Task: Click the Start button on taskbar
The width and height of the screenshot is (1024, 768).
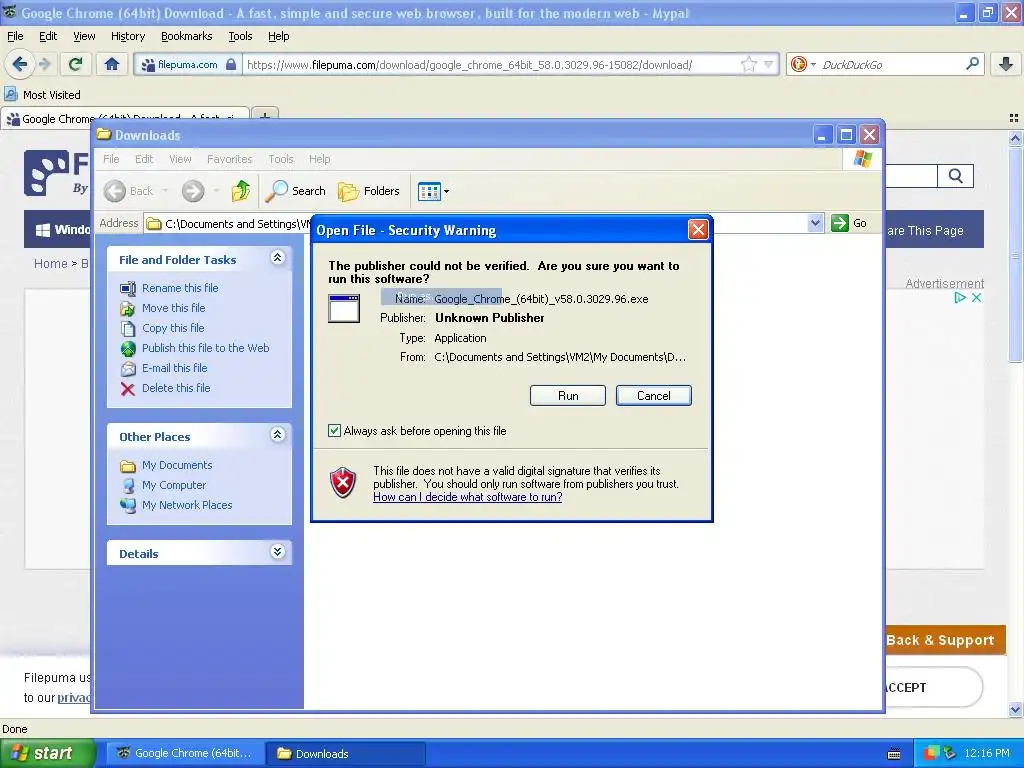Action: pyautogui.click(x=47, y=754)
